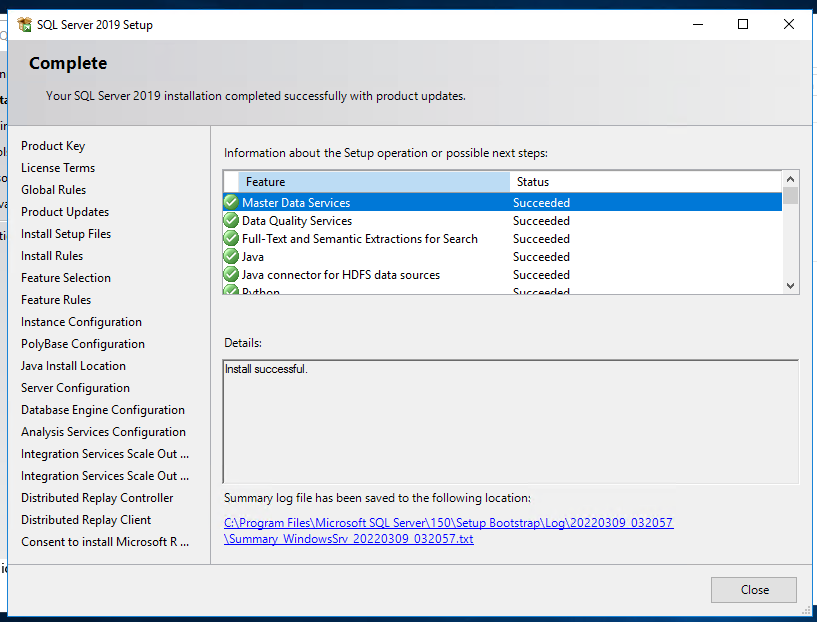Select Java connector for HDFS data sources row
817x622 pixels.
coord(502,275)
